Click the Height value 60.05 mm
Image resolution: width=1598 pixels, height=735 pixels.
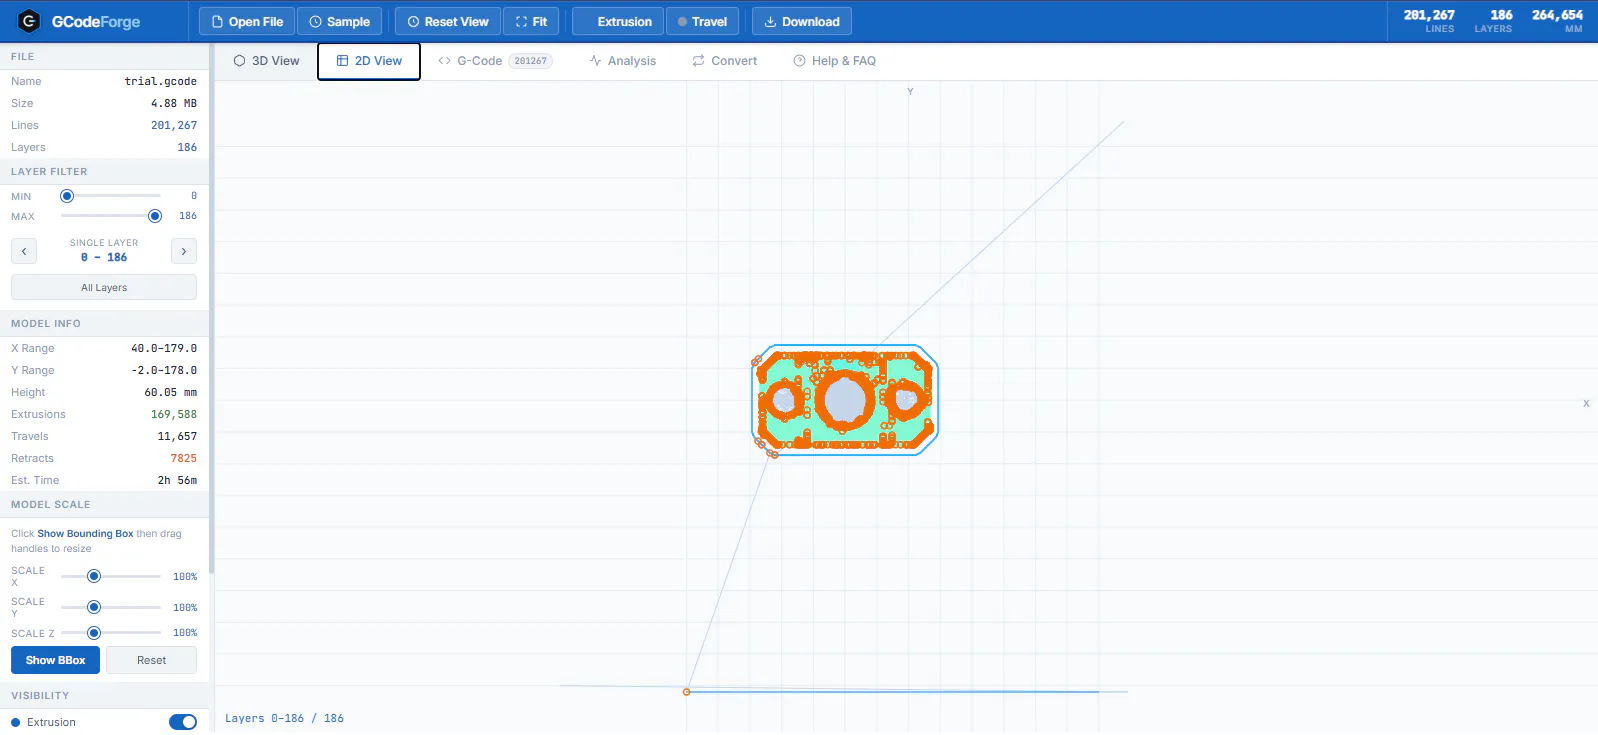coord(171,393)
